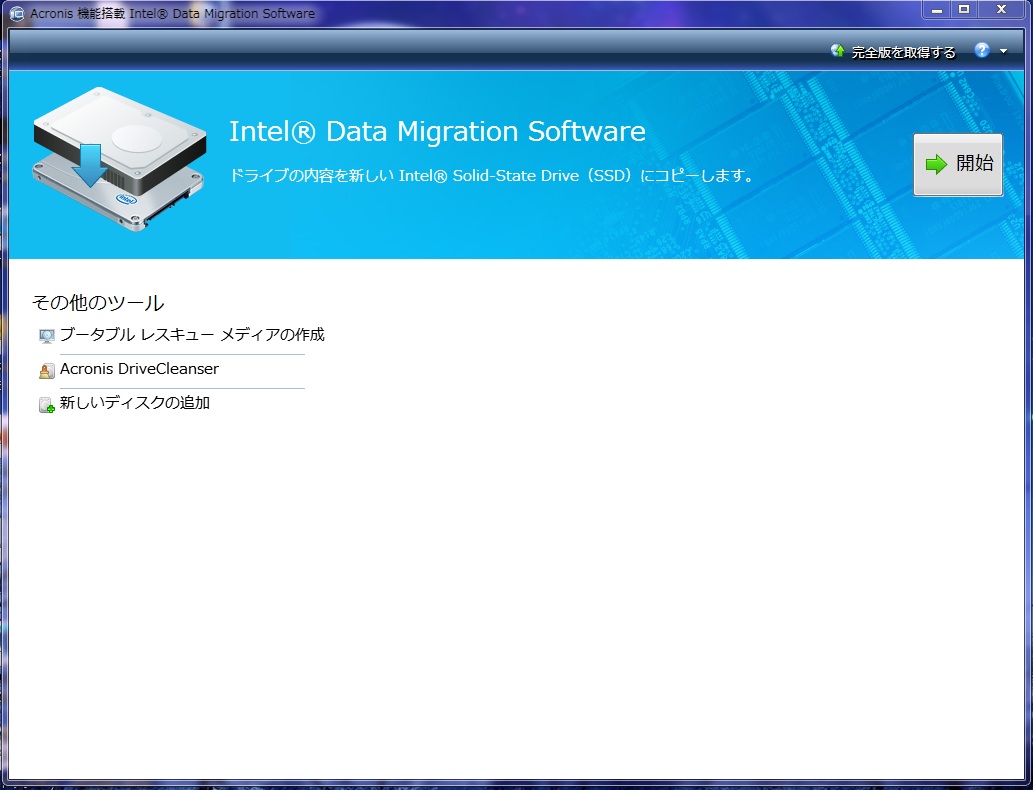Click the DriveCleanser broom icon

pyautogui.click(x=47, y=371)
